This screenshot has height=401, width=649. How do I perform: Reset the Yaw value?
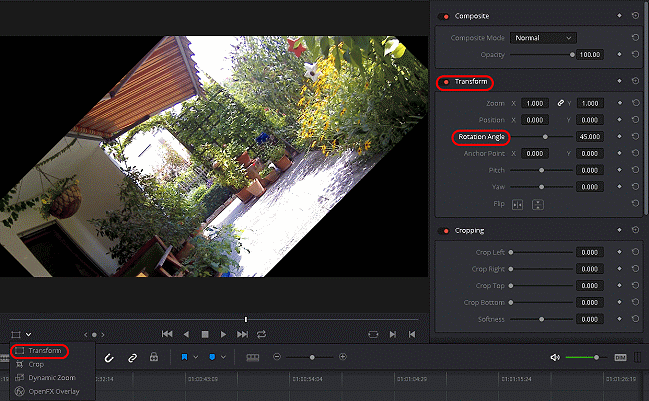(635, 187)
